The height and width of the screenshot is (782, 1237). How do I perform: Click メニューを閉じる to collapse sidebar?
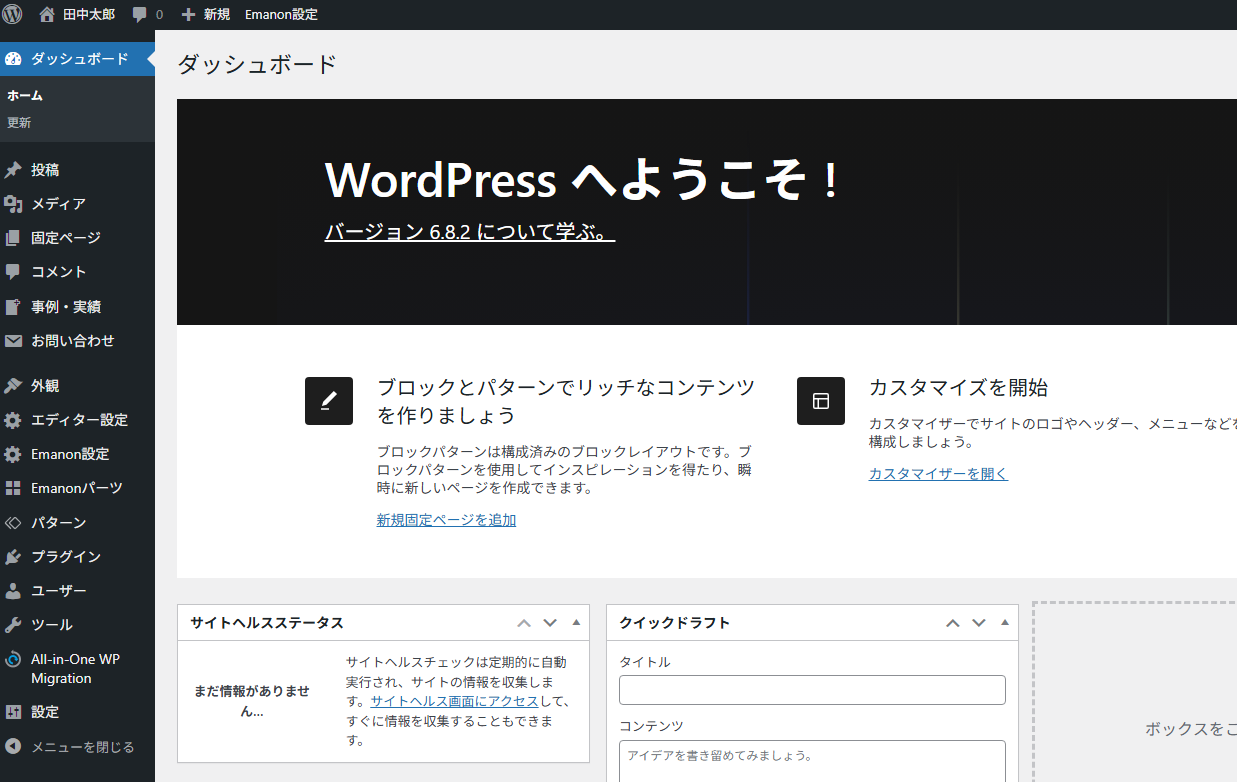[x=82, y=747]
